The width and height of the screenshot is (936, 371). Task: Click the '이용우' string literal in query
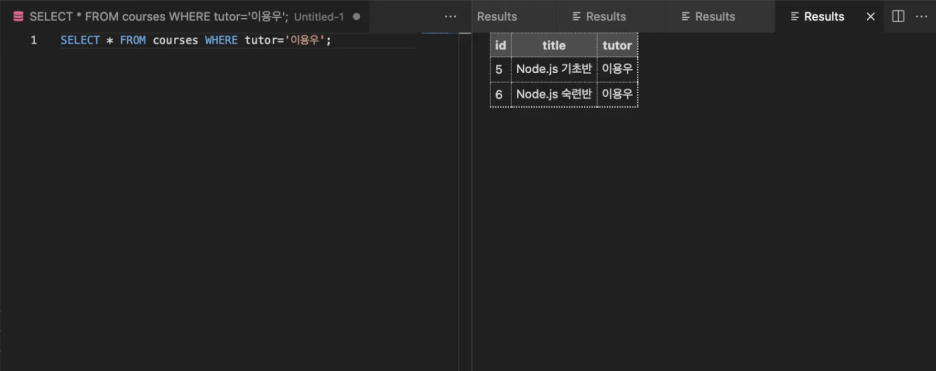point(304,41)
